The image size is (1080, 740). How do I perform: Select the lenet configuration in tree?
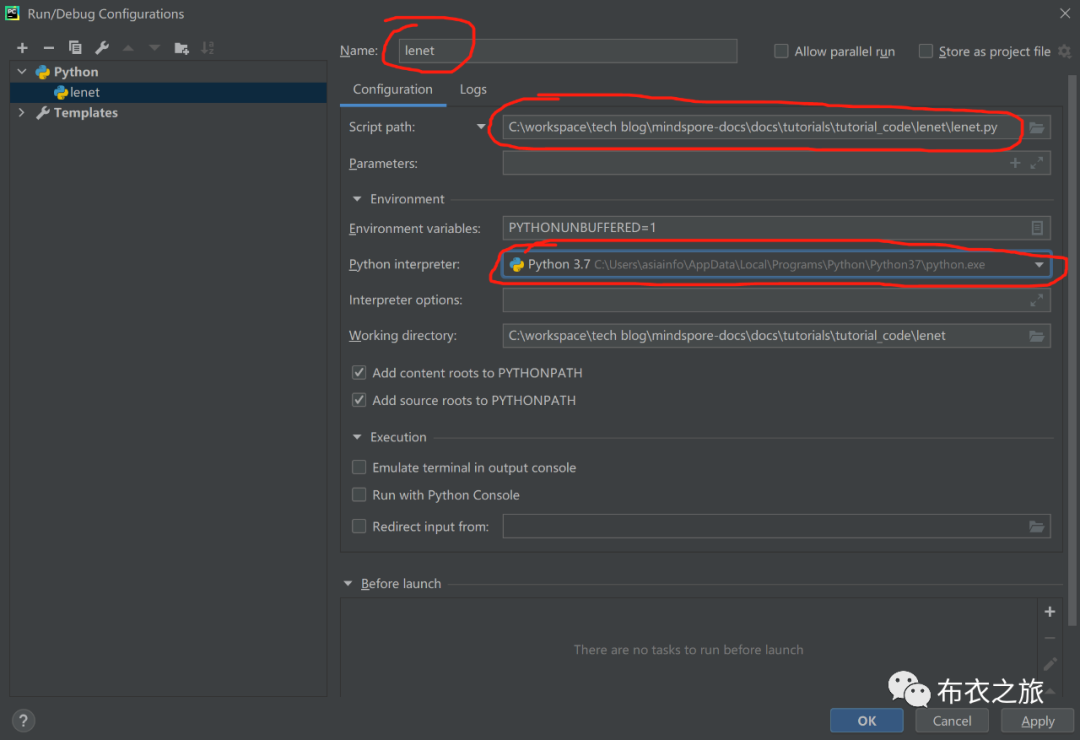[x=168, y=92]
